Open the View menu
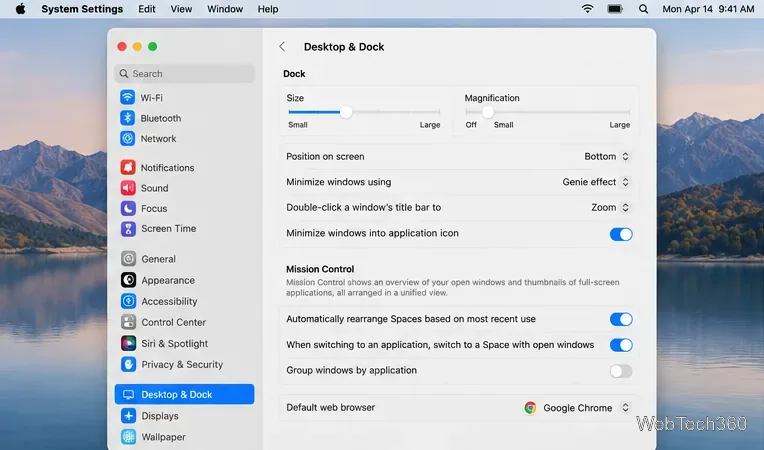The height and width of the screenshot is (450, 764). [x=181, y=9]
